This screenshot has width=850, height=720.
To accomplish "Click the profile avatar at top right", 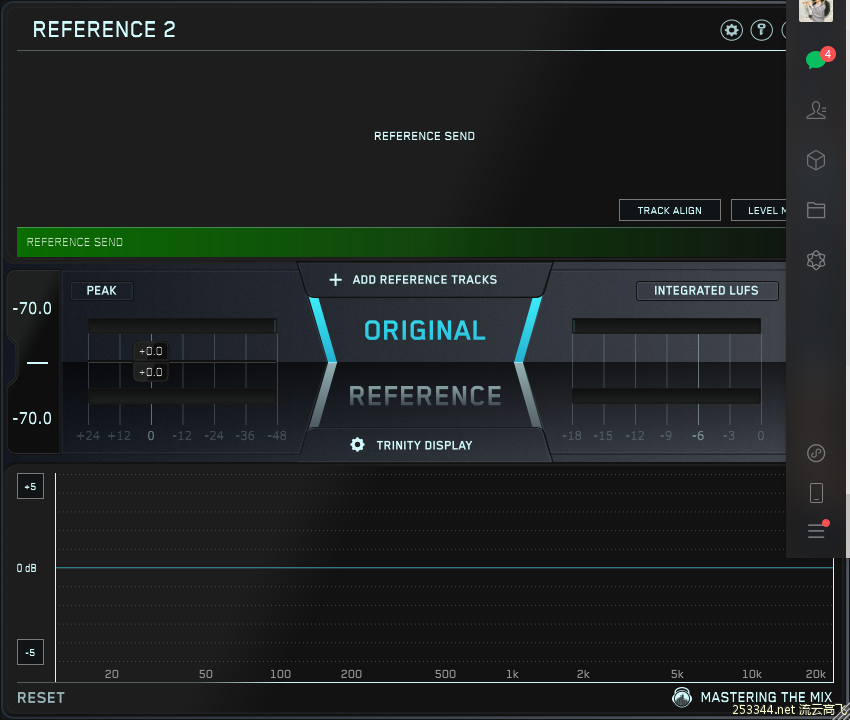I will [816, 10].
